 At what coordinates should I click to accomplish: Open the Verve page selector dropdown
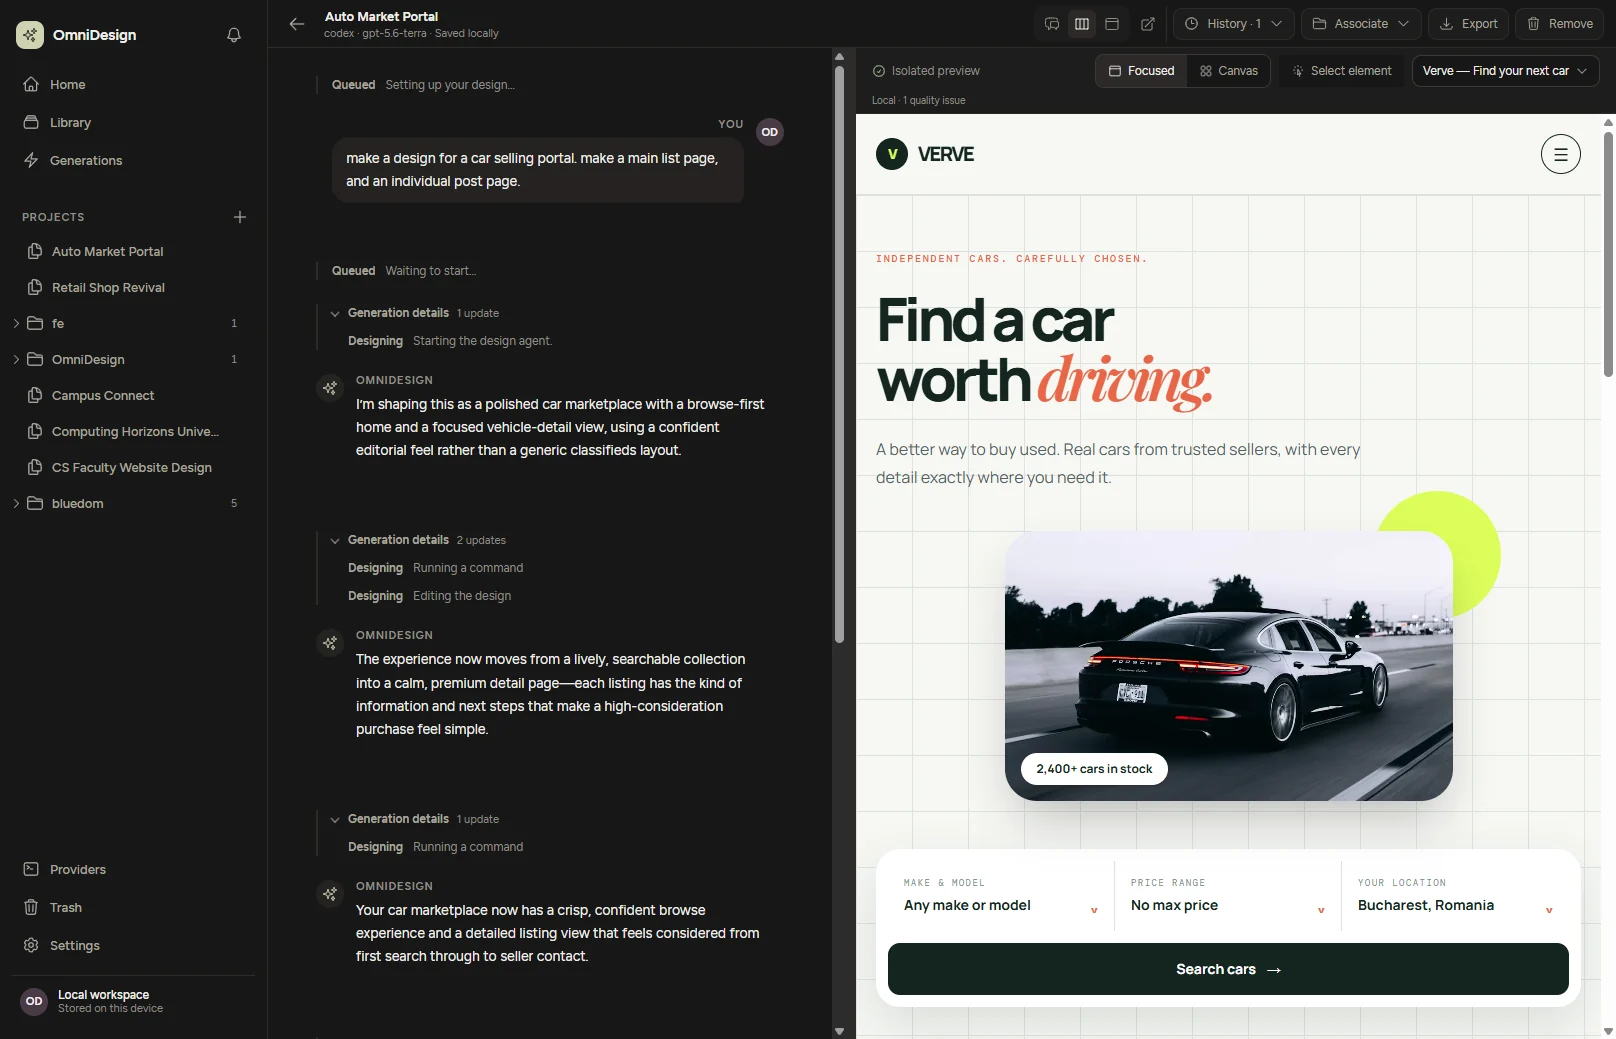[1505, 71]
